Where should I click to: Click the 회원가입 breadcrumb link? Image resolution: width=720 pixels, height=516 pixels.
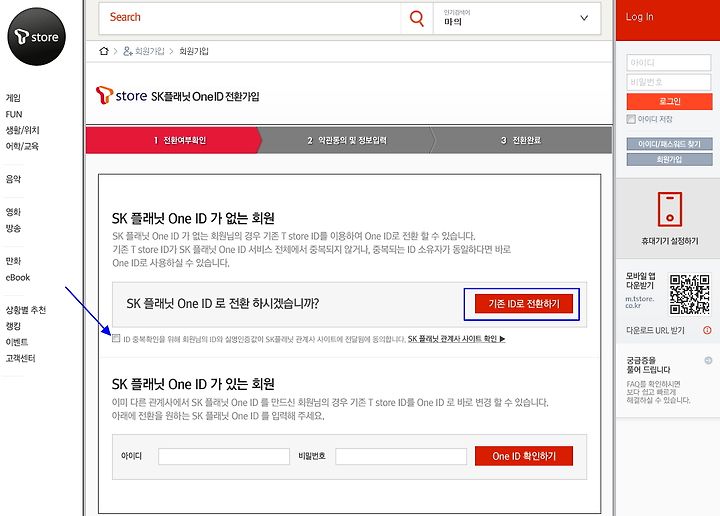point(193,51)
